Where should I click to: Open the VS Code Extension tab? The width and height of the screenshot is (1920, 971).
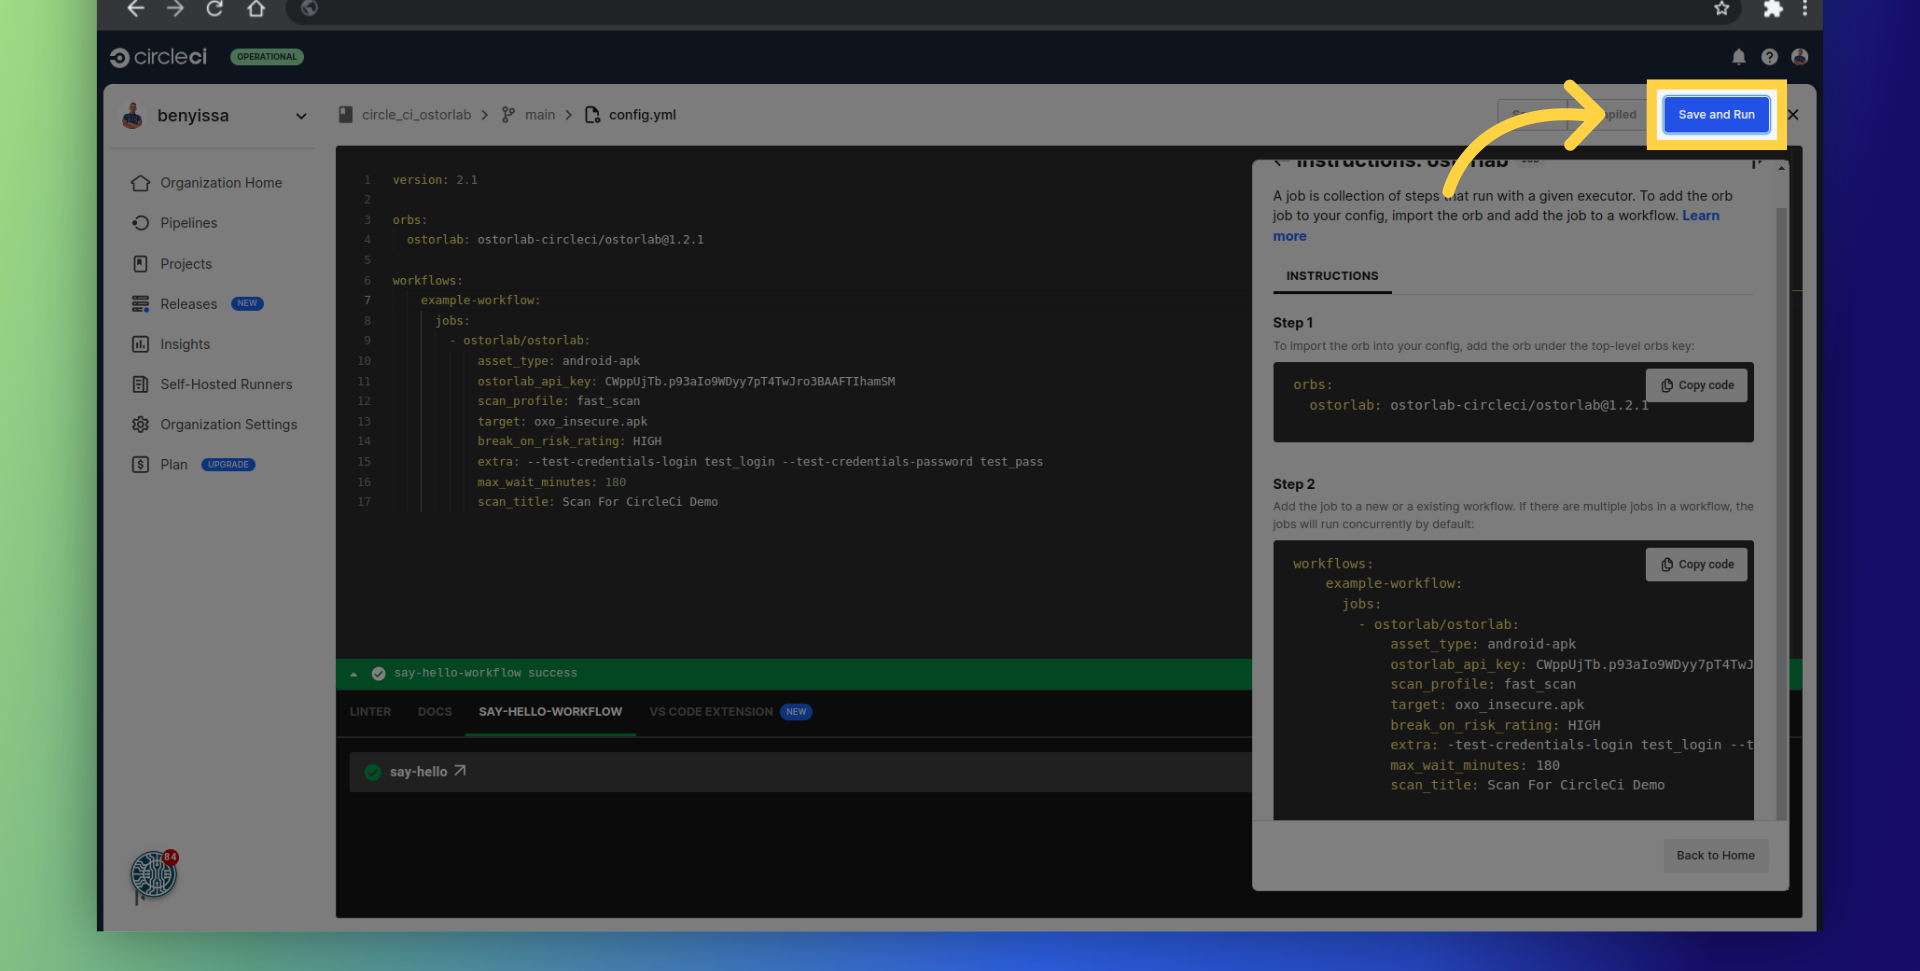point(711,712)
